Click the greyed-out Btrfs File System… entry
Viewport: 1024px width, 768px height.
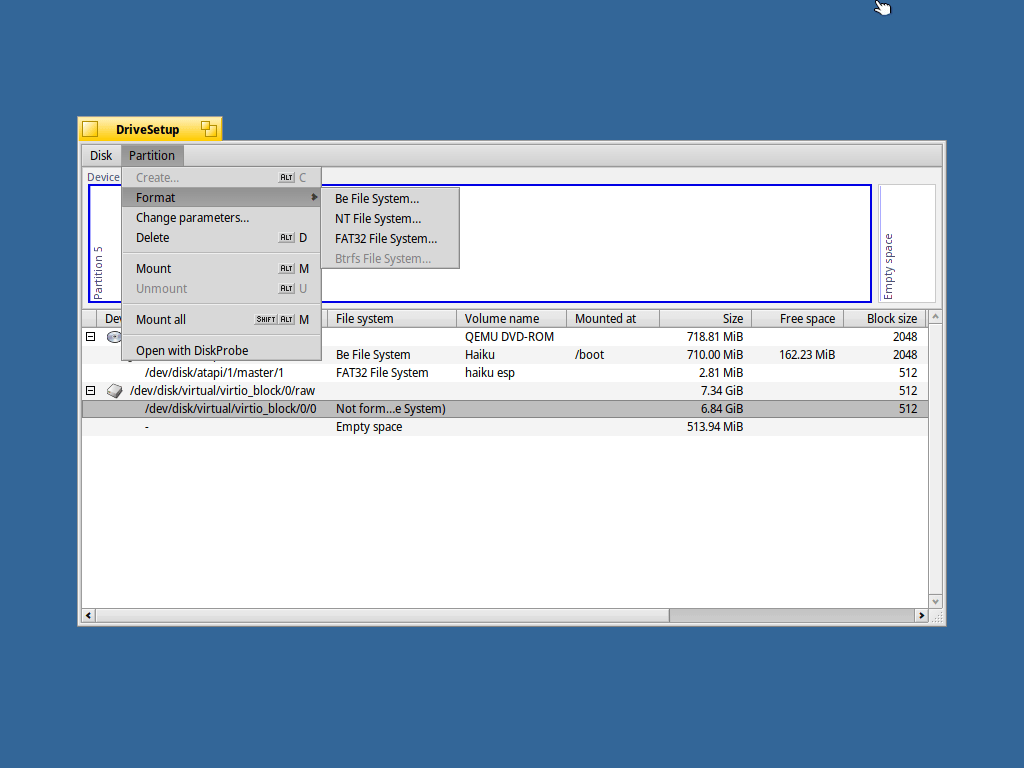(390, 259)
